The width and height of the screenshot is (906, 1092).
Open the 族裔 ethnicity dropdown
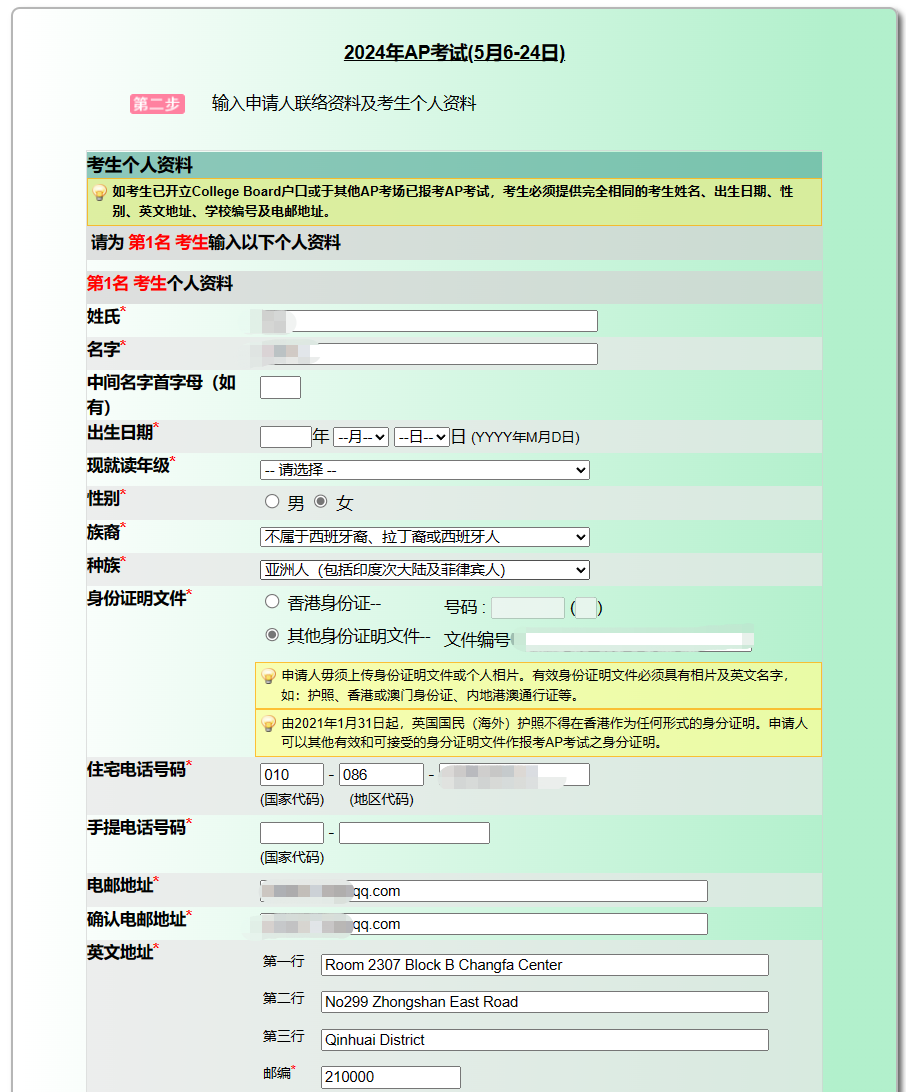coord(425,537)
